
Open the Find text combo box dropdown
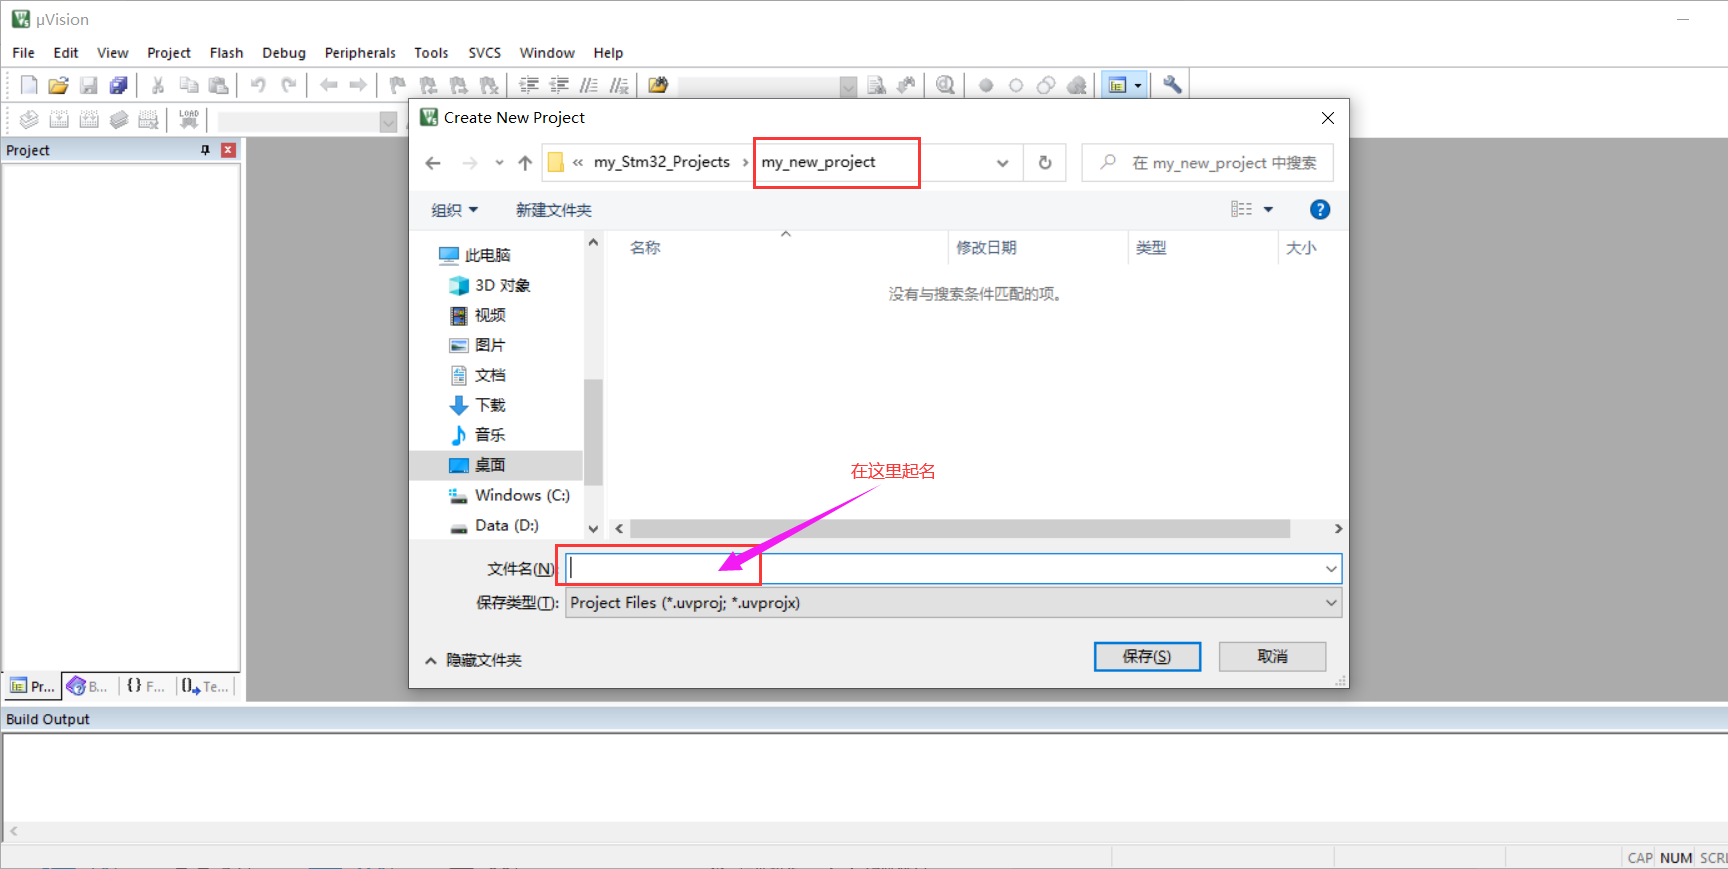pyautogui.click(x=848, y=86)
